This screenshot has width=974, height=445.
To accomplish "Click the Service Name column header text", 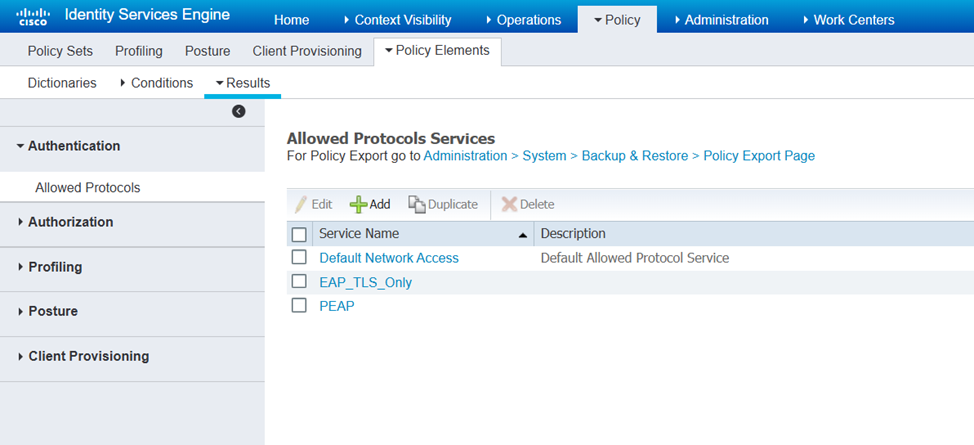I will [x=359, y=234].
